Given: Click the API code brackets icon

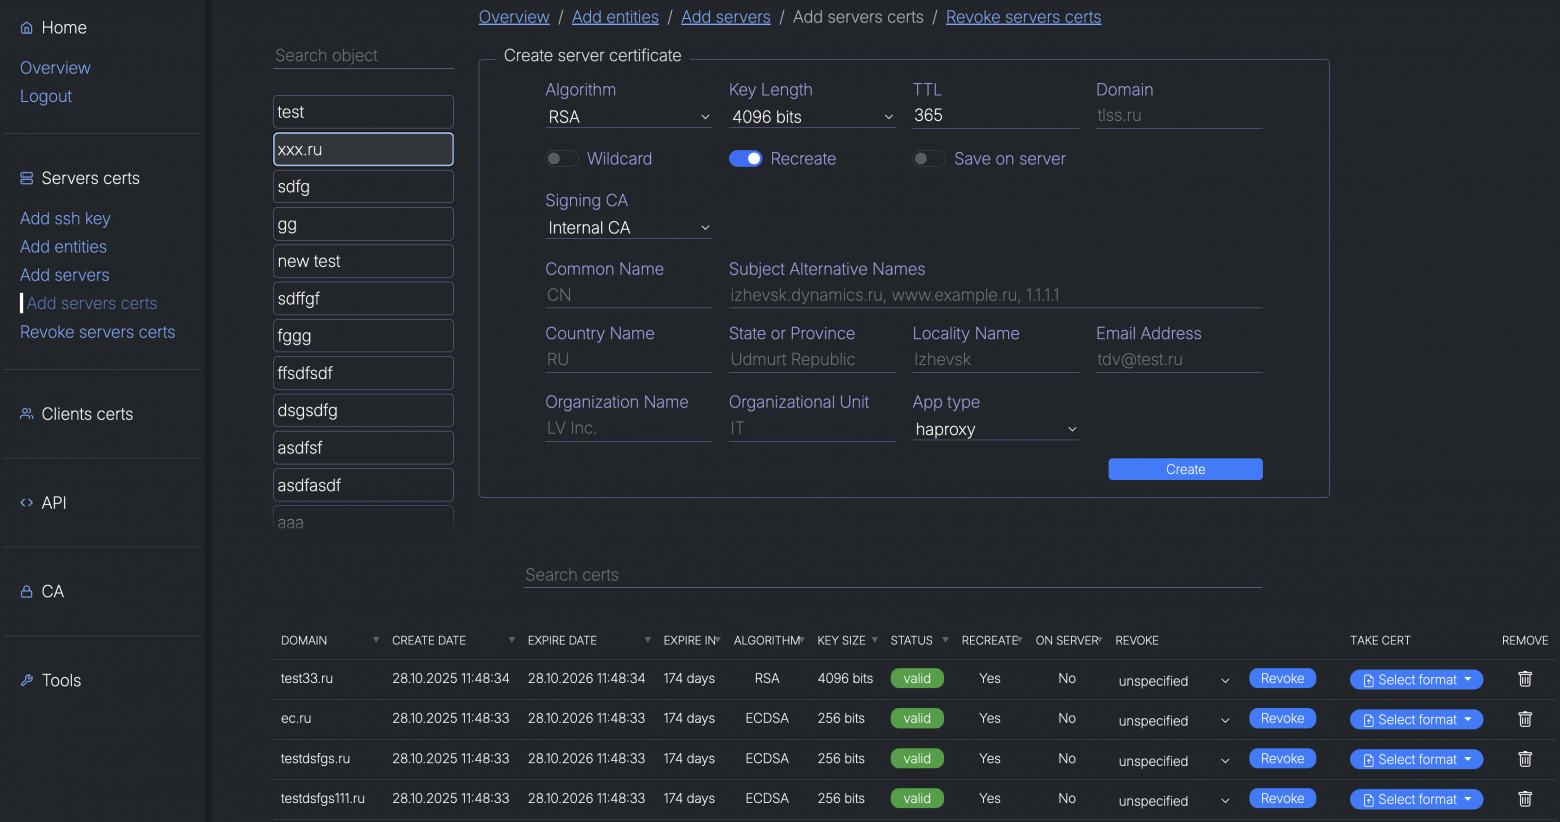Looking at the screenshot, I should pyautogui.click(x=27, y=503).
